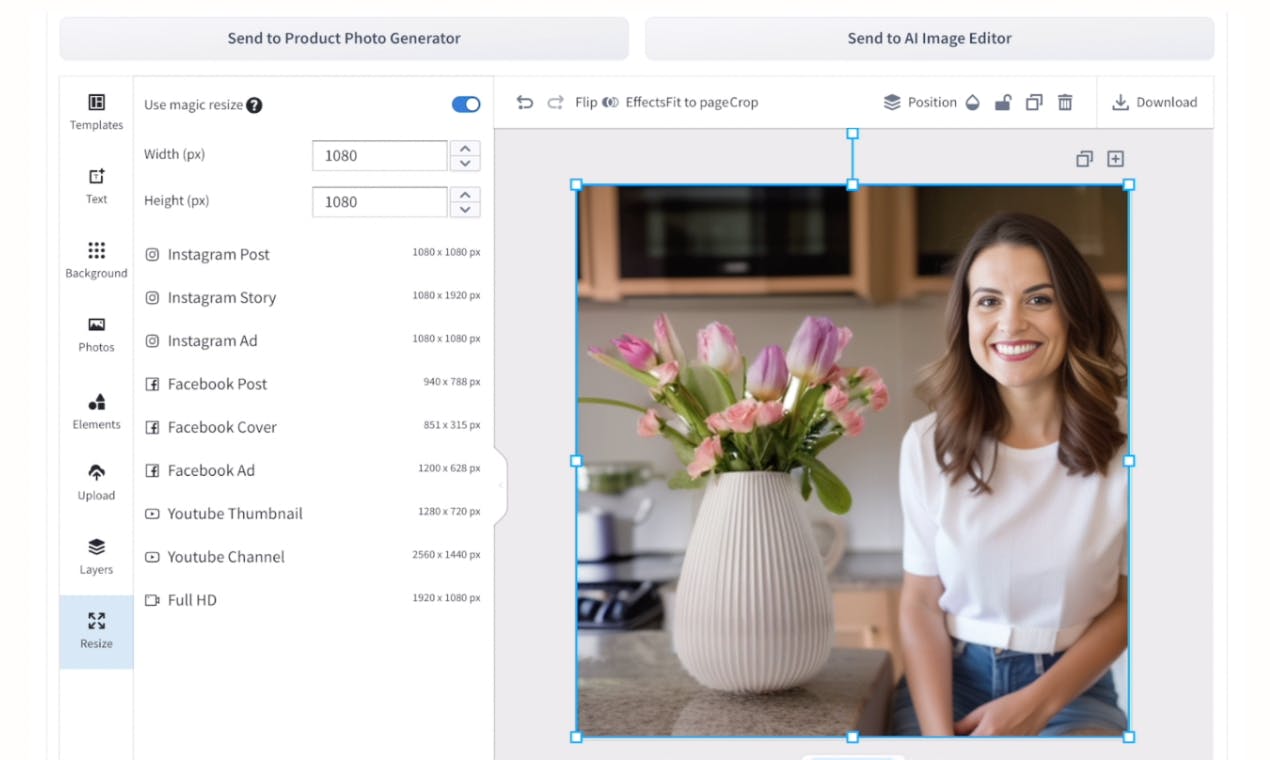Select the Crop tool
1270x760 pixels.
743,102
